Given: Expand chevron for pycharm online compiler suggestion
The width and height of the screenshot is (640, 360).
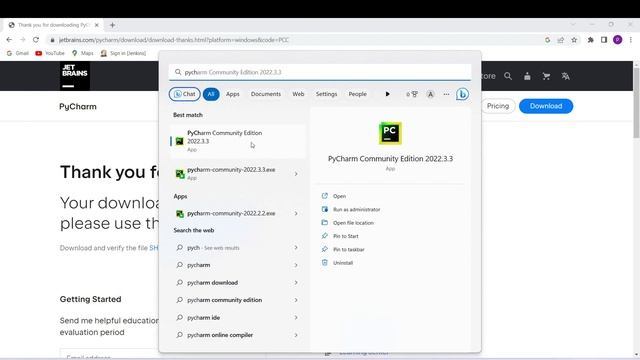Looking at the screenshot, I should pyautogui.click(x=296, y=335).
